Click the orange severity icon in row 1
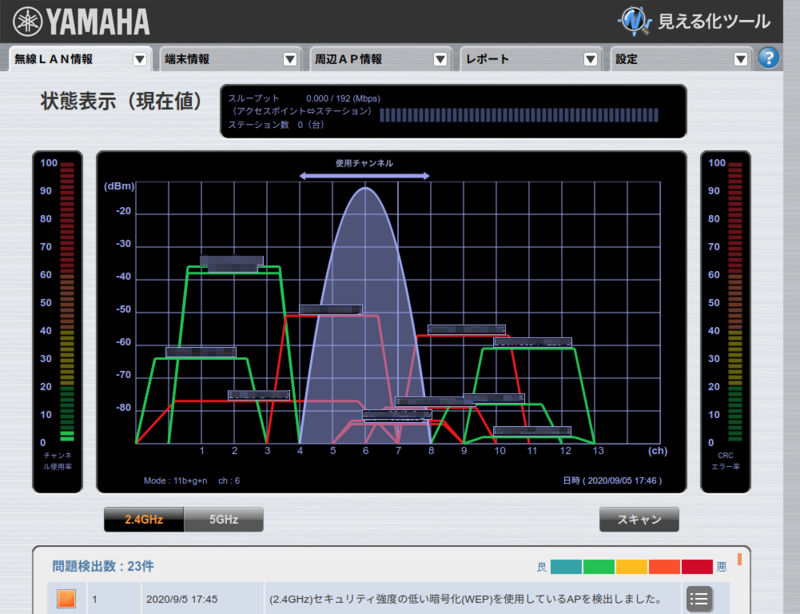Viewport: 800px width, 614px height. pyautogui.click(x=66, y=599)
